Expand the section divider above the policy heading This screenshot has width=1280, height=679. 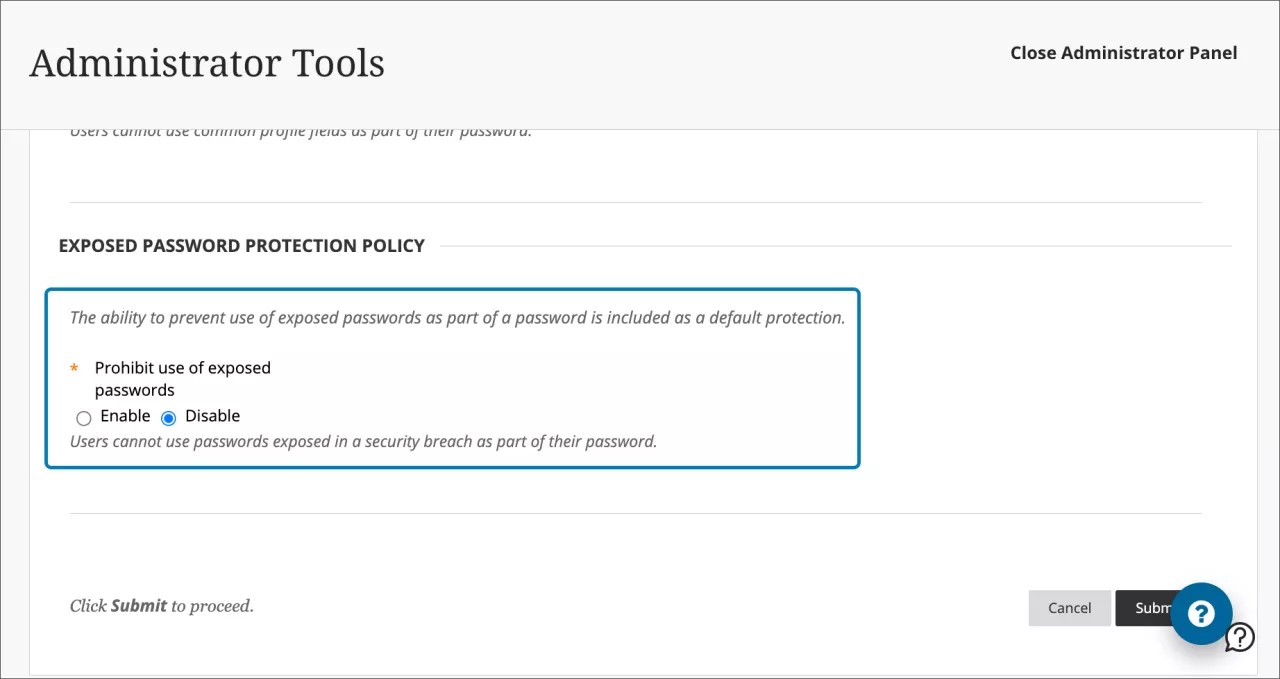[636, 199]
